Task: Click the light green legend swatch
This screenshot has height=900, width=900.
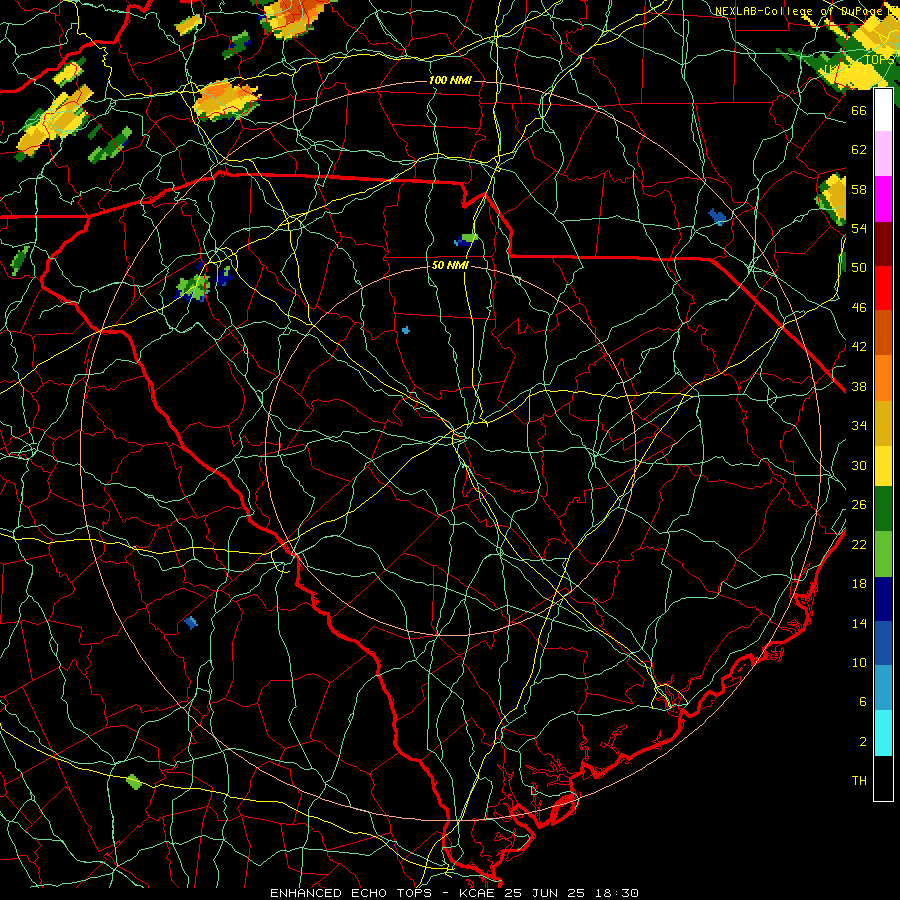Action: click(x=883, y=554)
